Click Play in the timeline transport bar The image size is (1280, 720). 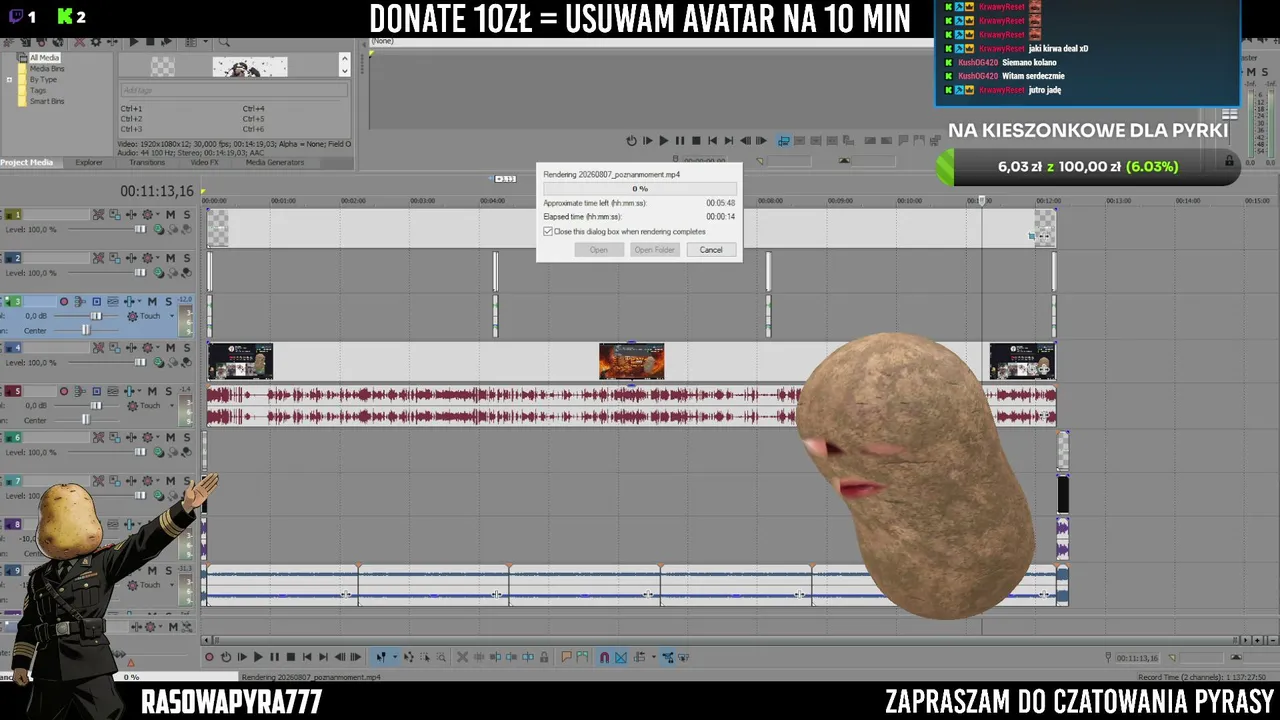pyautogui.click(x=258, y=657)
